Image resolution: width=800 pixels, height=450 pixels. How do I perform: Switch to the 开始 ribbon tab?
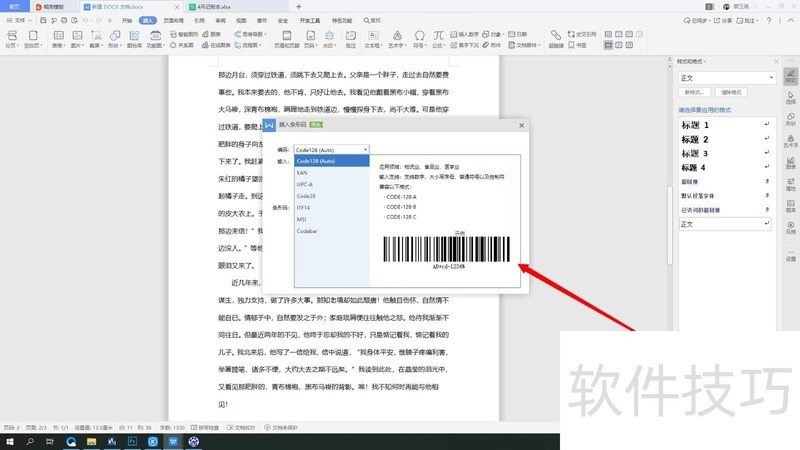coord(127,20)
